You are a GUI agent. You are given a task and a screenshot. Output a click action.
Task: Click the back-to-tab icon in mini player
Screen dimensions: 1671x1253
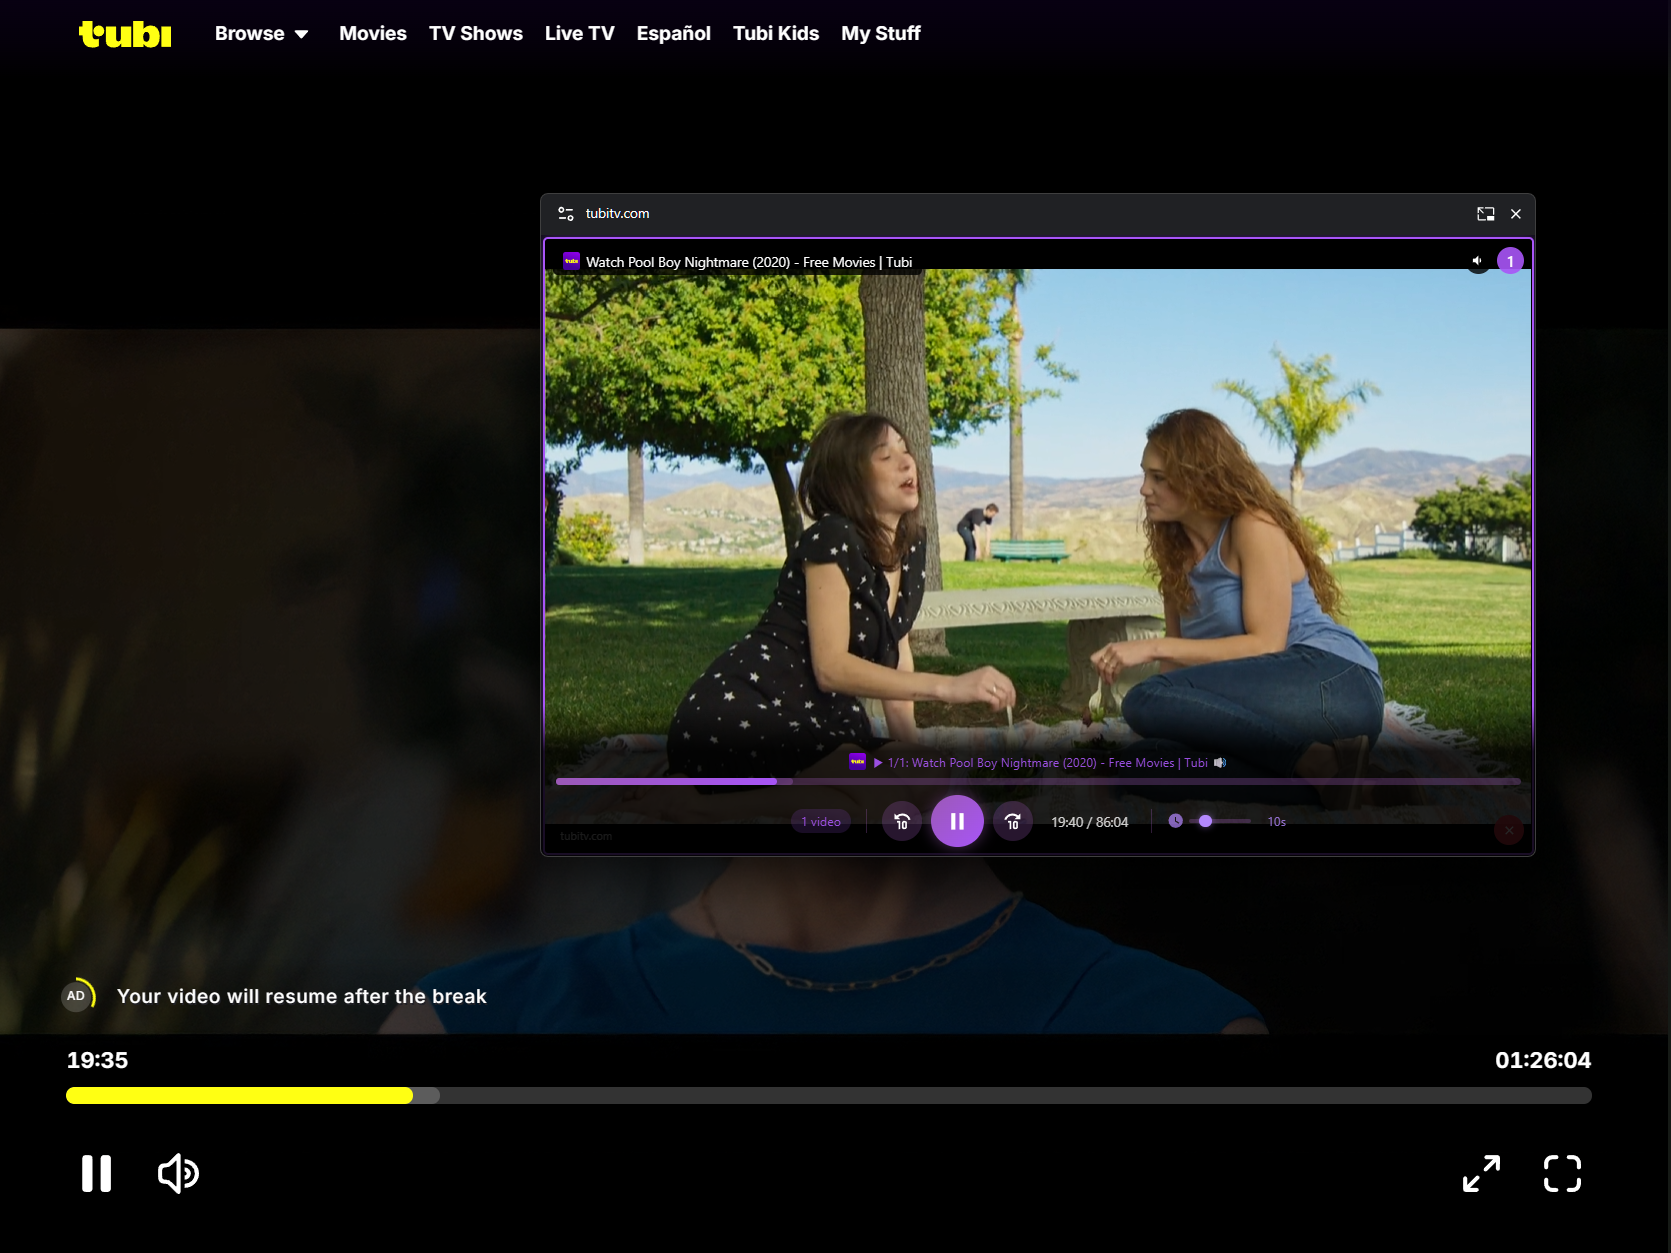(x=1485, y=214)
